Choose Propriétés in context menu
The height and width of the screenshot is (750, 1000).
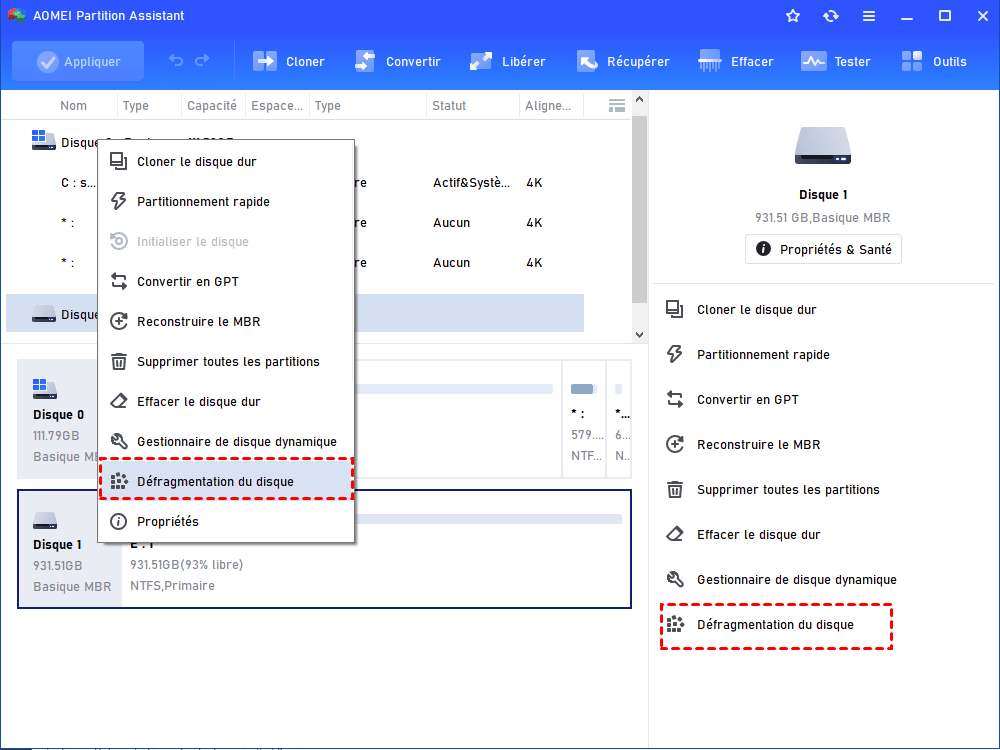[x=226, y=521]
